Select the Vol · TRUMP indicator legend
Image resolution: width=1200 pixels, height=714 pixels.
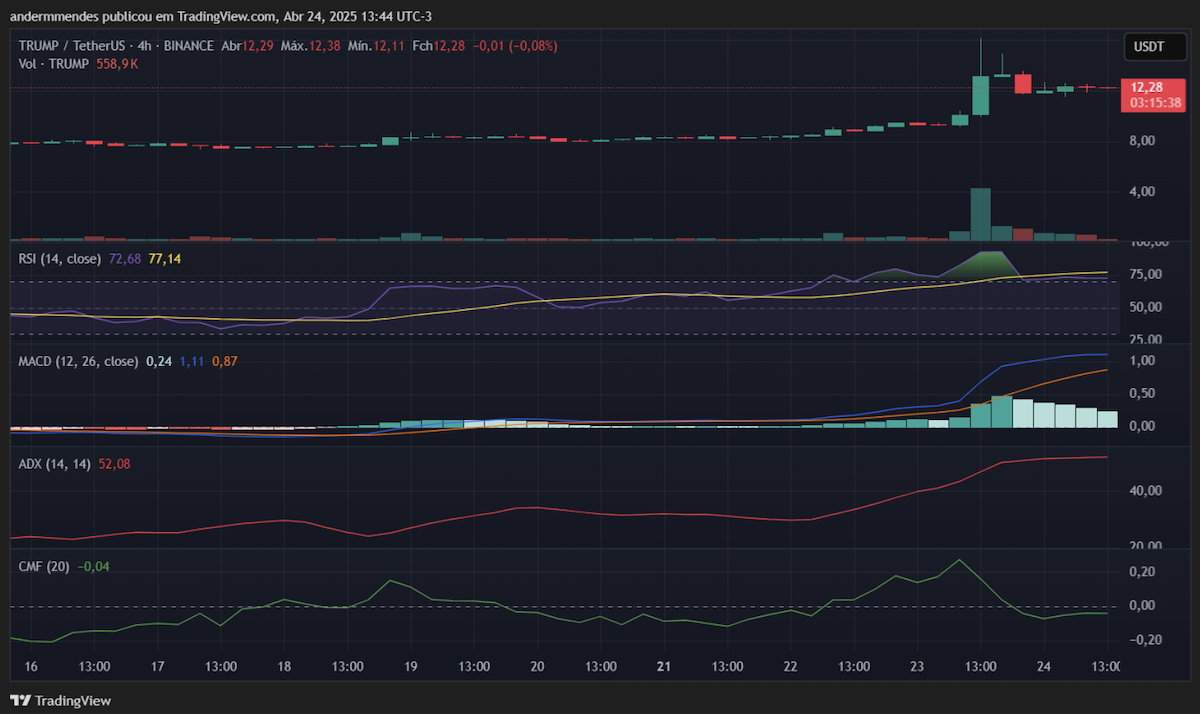point(55,64)
